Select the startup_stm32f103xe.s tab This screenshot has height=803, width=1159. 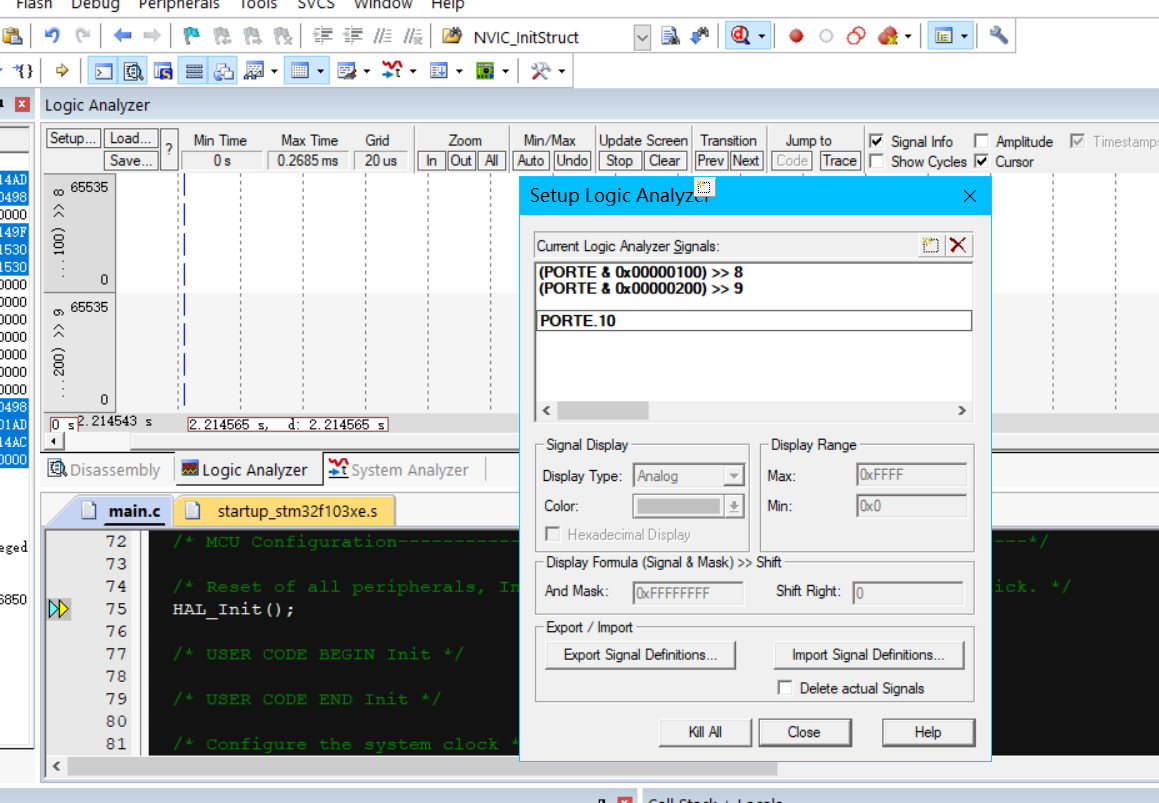285,511
